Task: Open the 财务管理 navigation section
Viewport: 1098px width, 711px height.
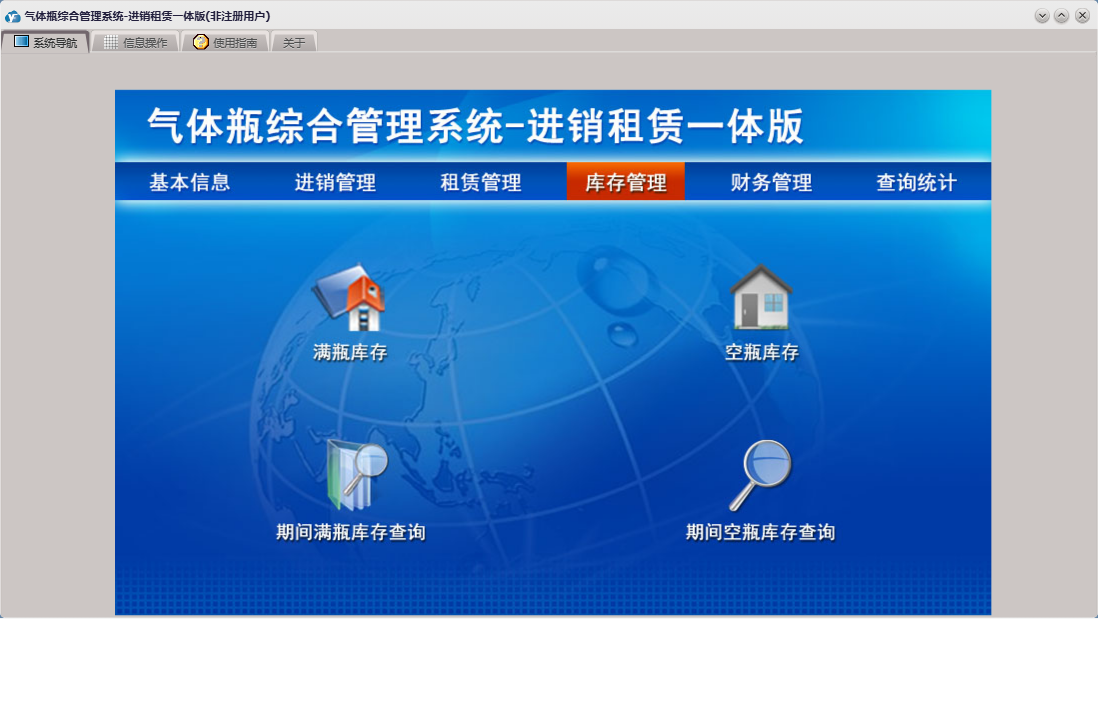Action: (x=771, y=182)
